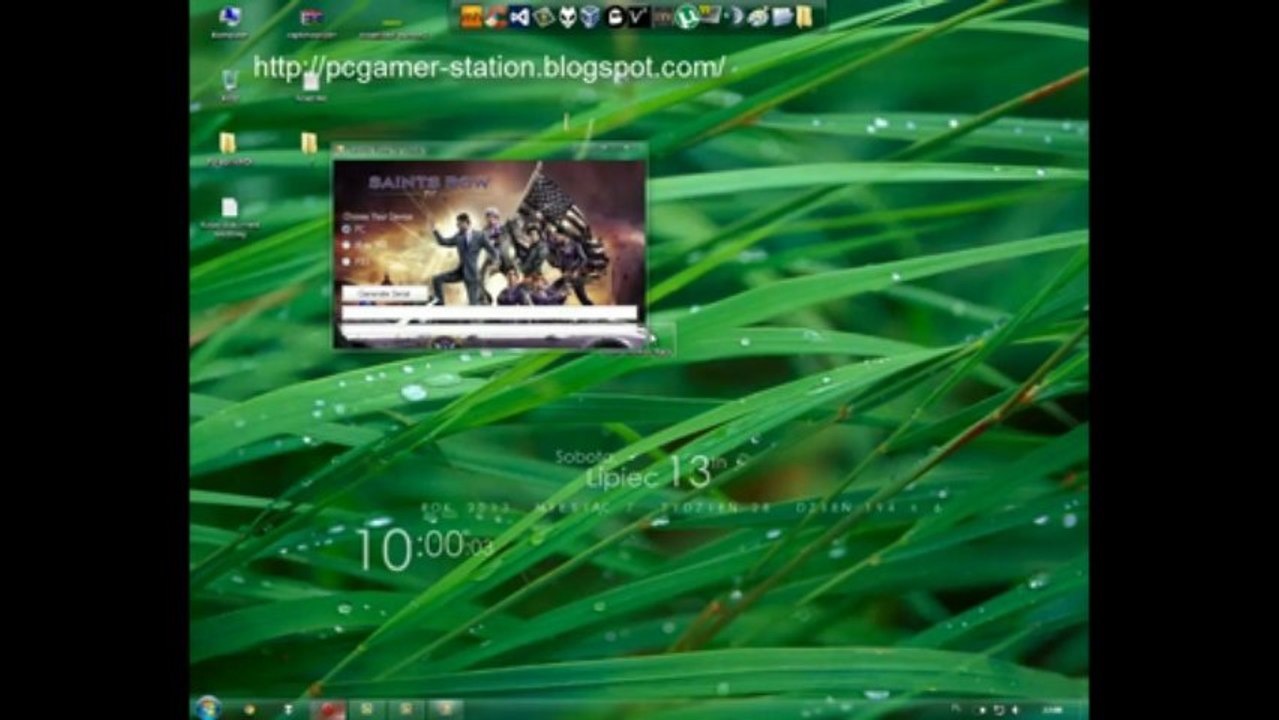Image resolution: width=1279 pixels, height=720 pixels.
Task: Open the white fox head icon in the dock
Action: [567, 17]
